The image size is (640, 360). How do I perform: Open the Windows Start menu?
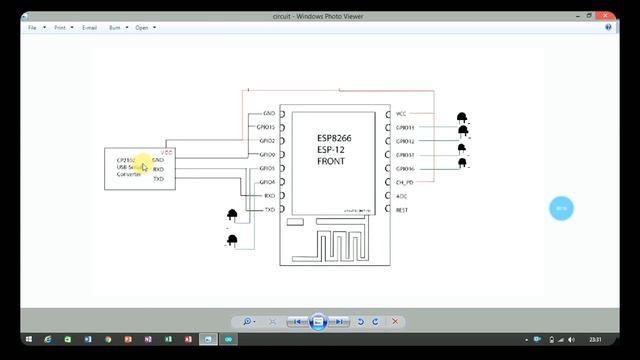pos(29,339)
